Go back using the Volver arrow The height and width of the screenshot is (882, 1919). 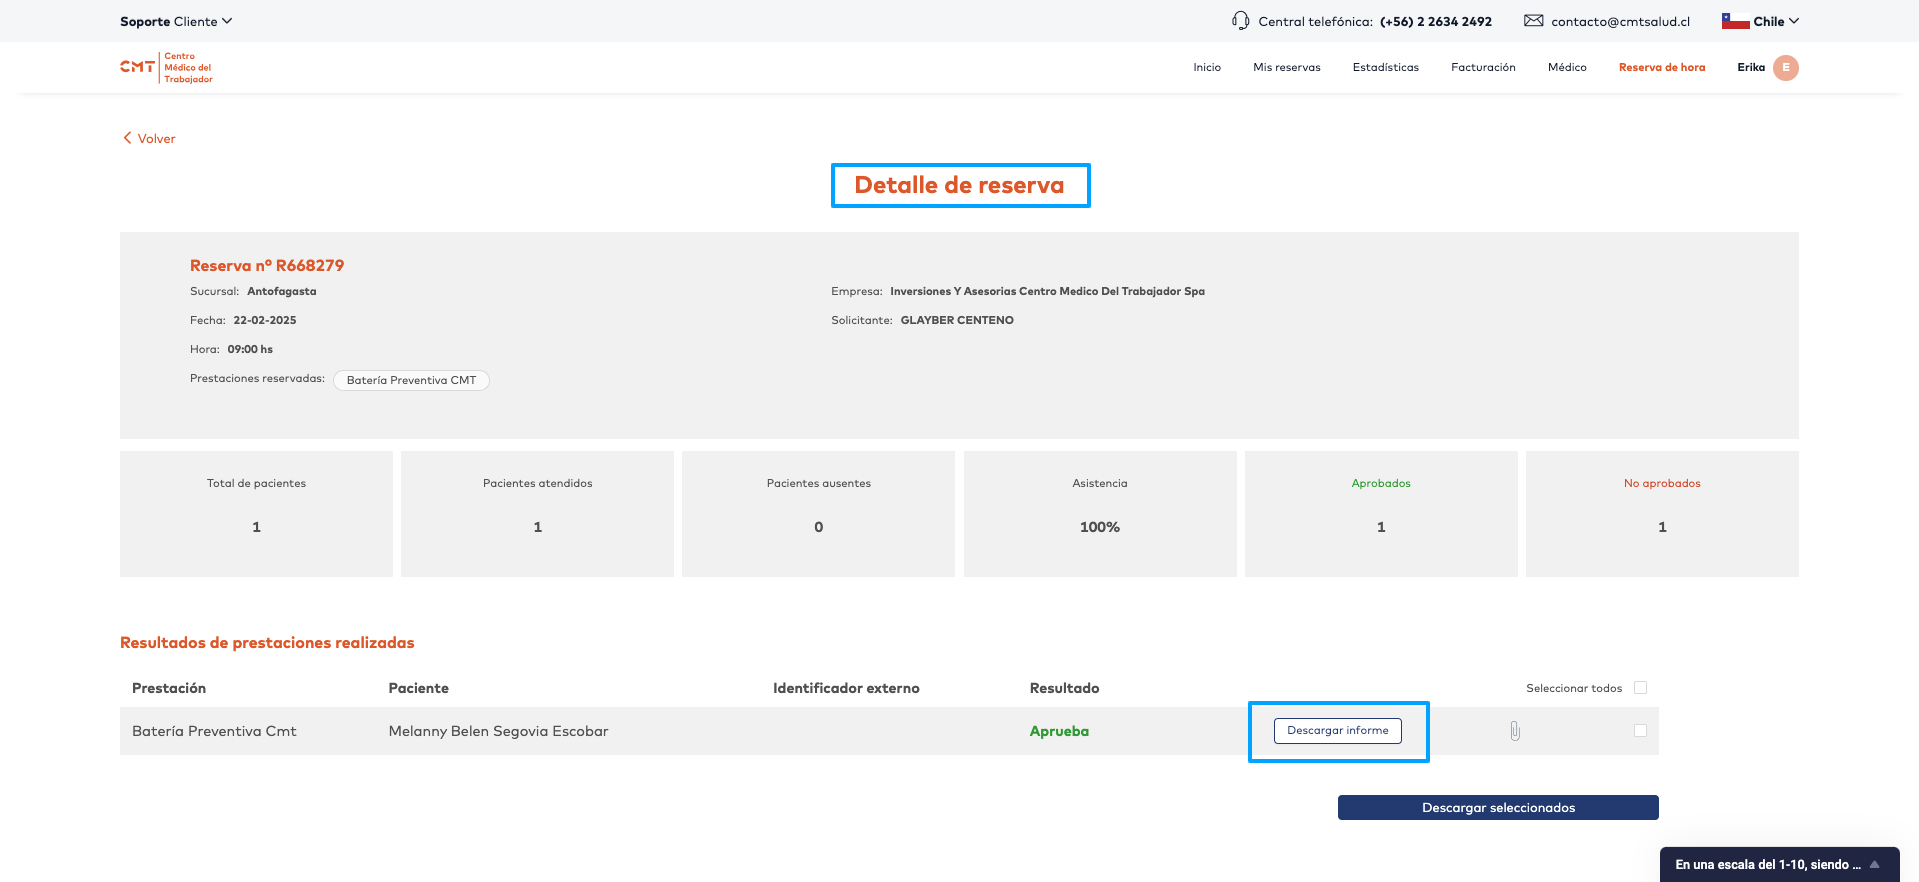[128, 138]
